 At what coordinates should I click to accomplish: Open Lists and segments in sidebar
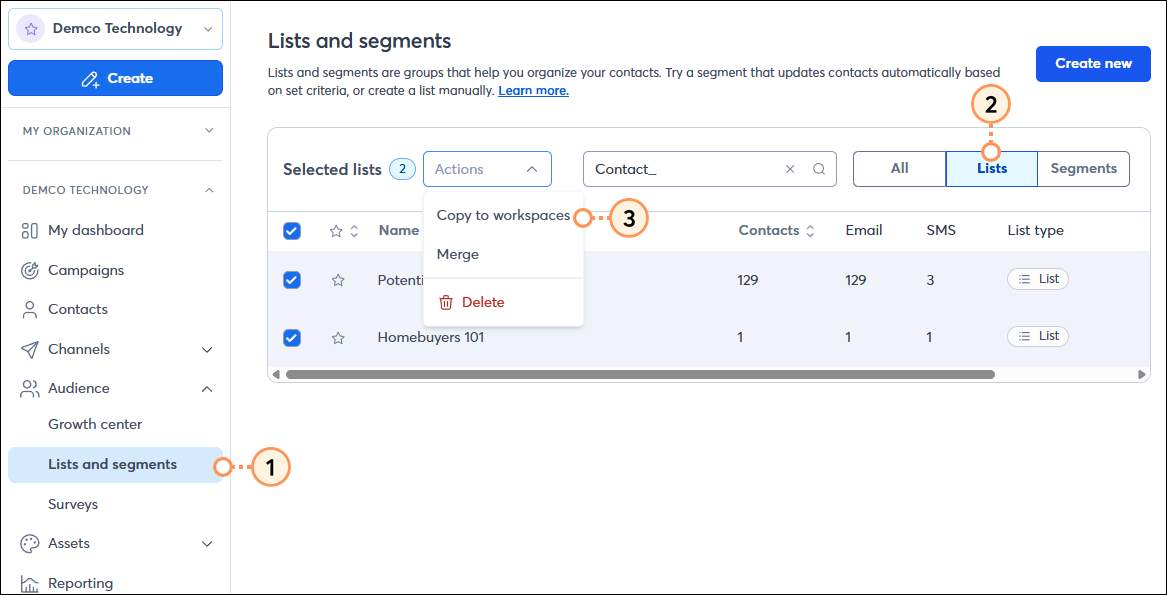[x=115, y=465]
